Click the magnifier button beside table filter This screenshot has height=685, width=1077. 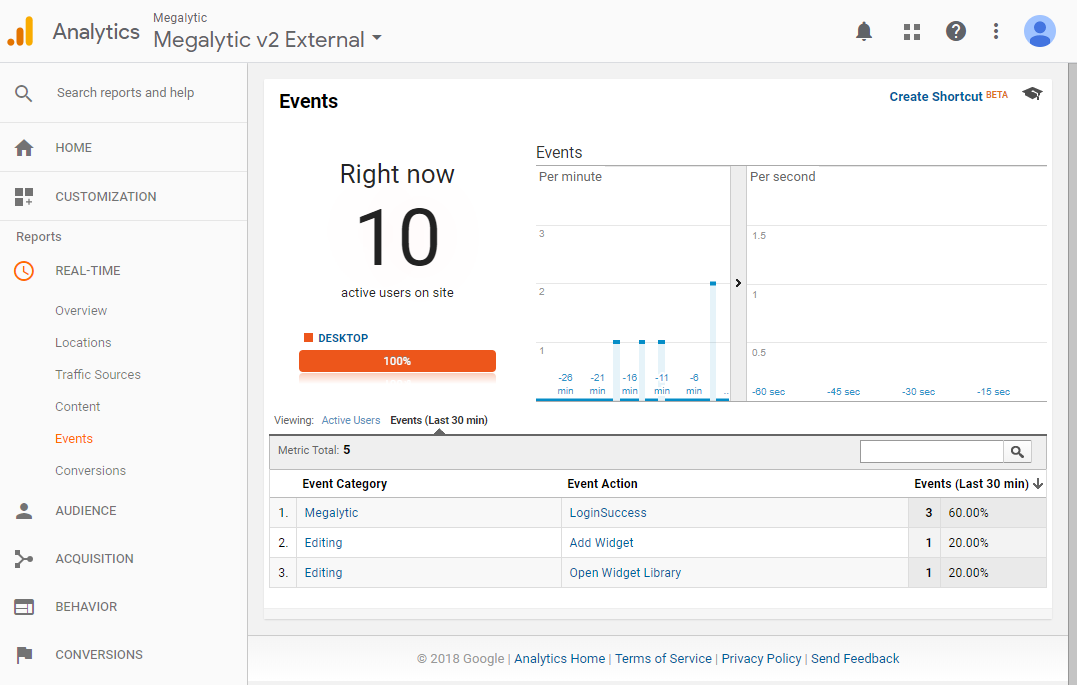click(x=1017, y=452)
